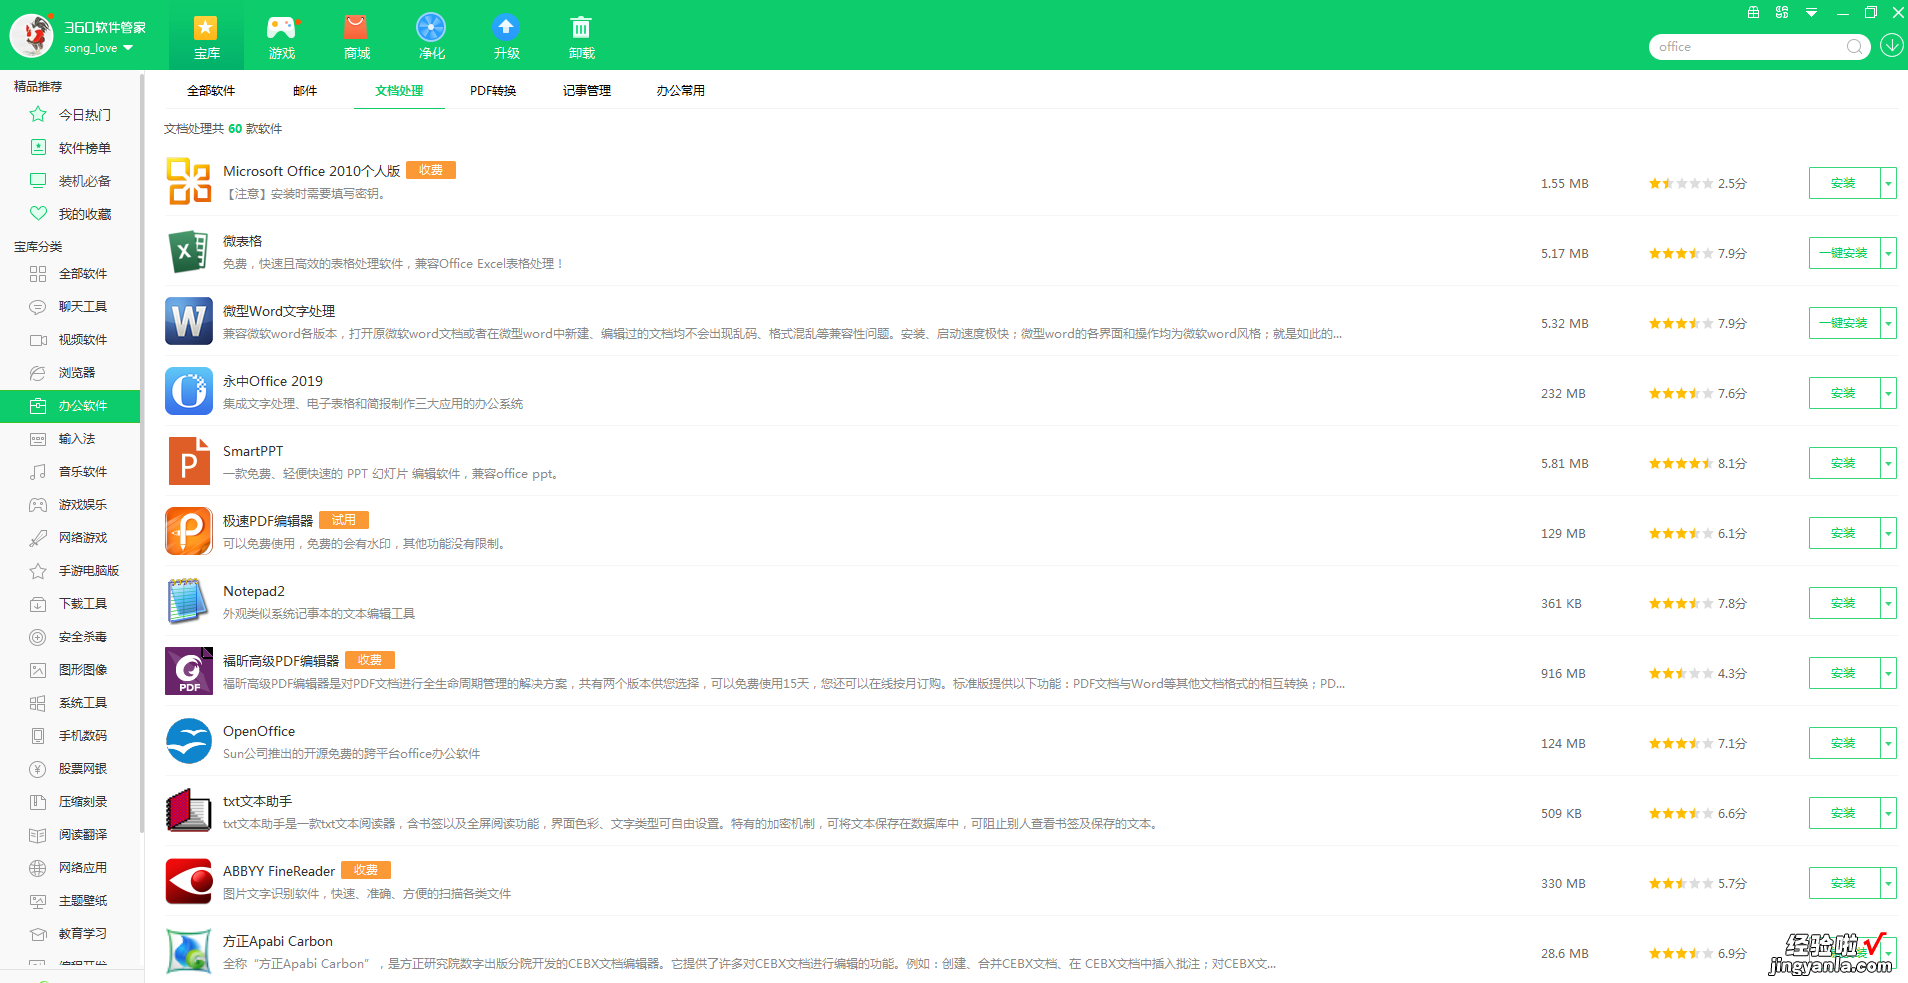Install Microsoft Office 2010个人版

pyautogui.click(x=1844, y=183)
